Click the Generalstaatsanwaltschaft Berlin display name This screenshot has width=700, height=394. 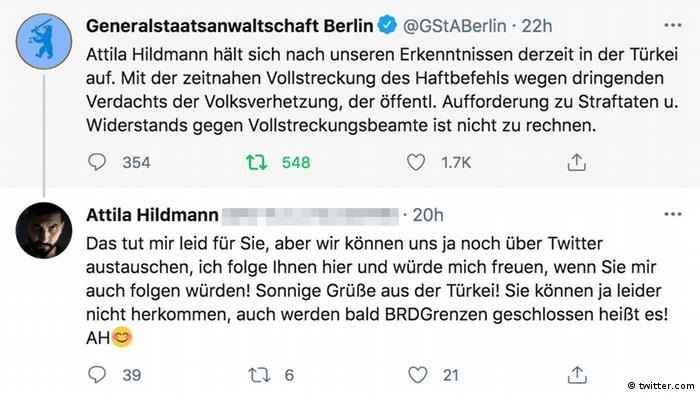click(x=229, y=26)
